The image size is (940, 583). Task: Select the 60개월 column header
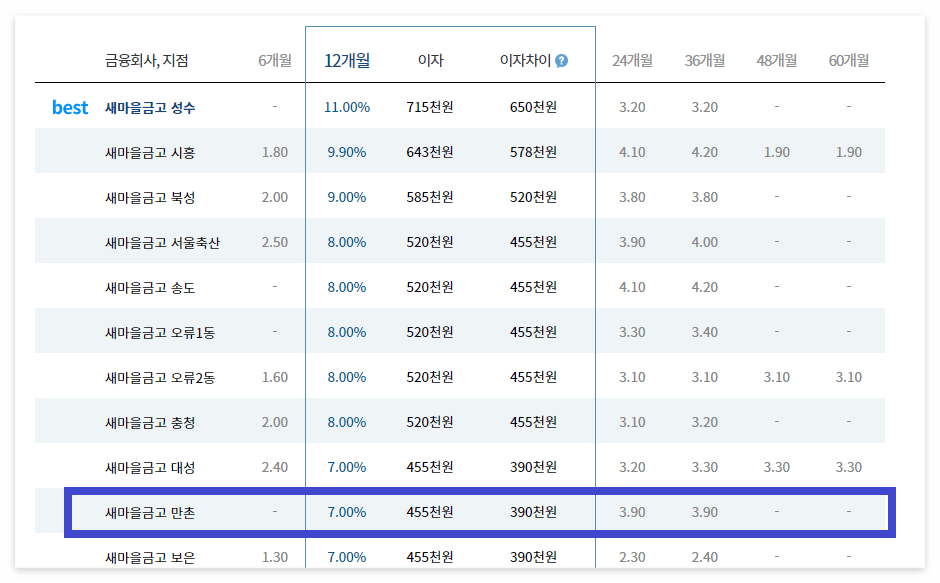[848, 61]
